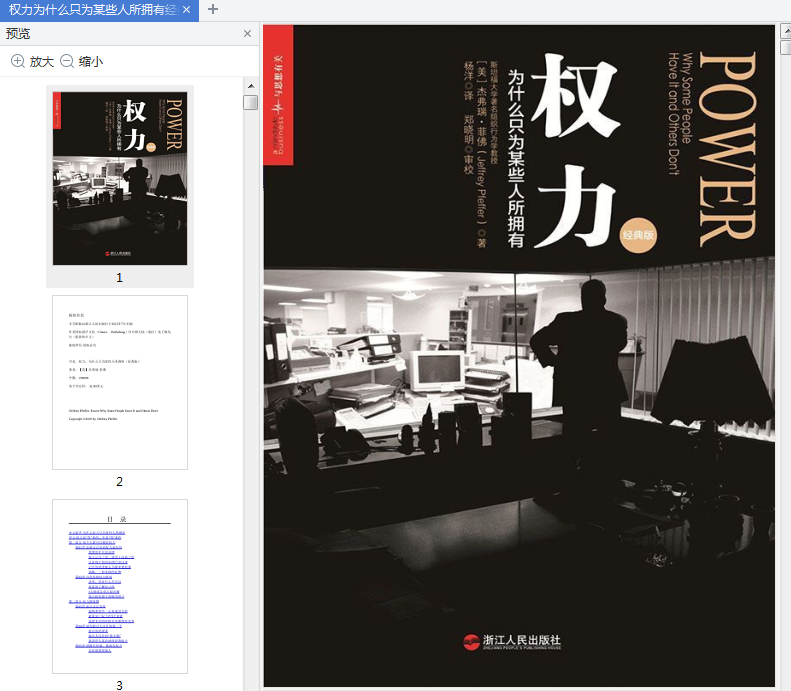The width and height of the screenshot is (791, 691).
Task: Click the large 权力 cover title
Action: 577,150
